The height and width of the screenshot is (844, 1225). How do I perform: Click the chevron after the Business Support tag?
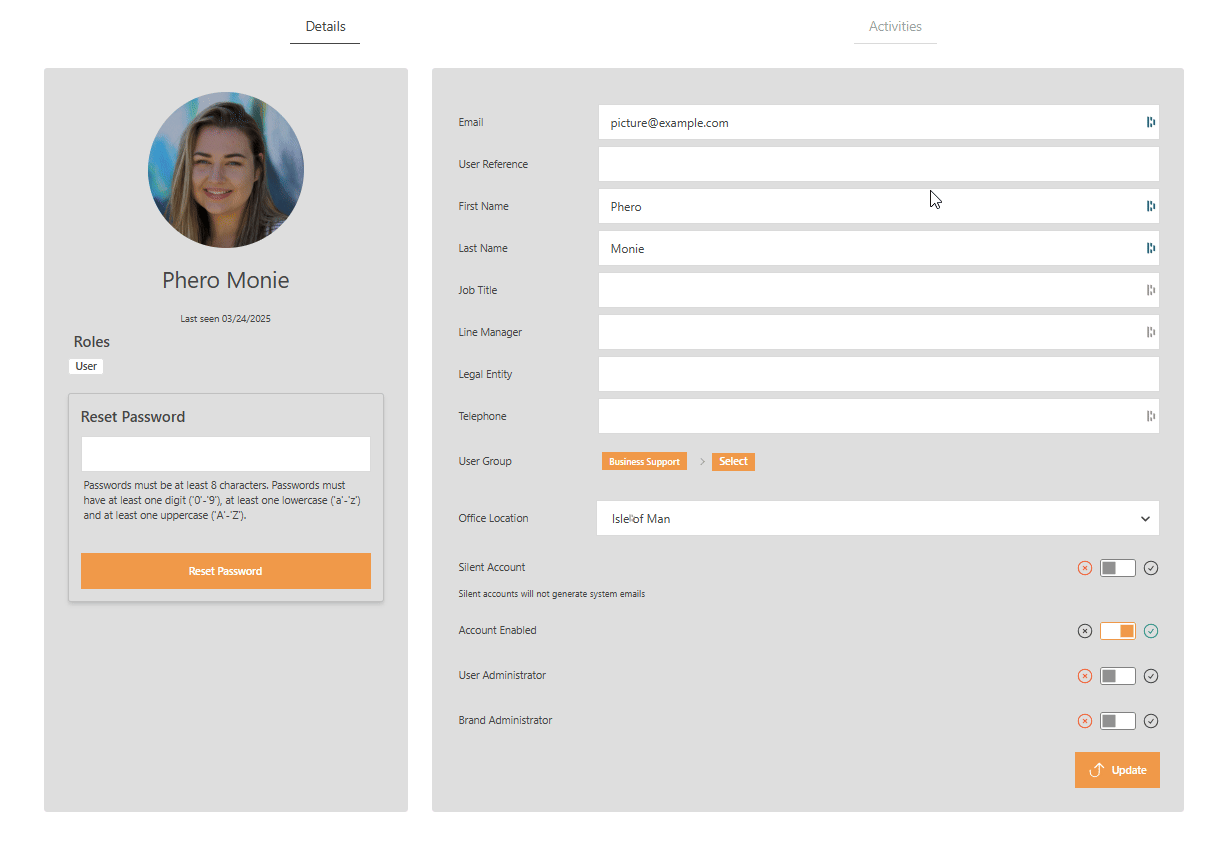(x=701, y=461)
